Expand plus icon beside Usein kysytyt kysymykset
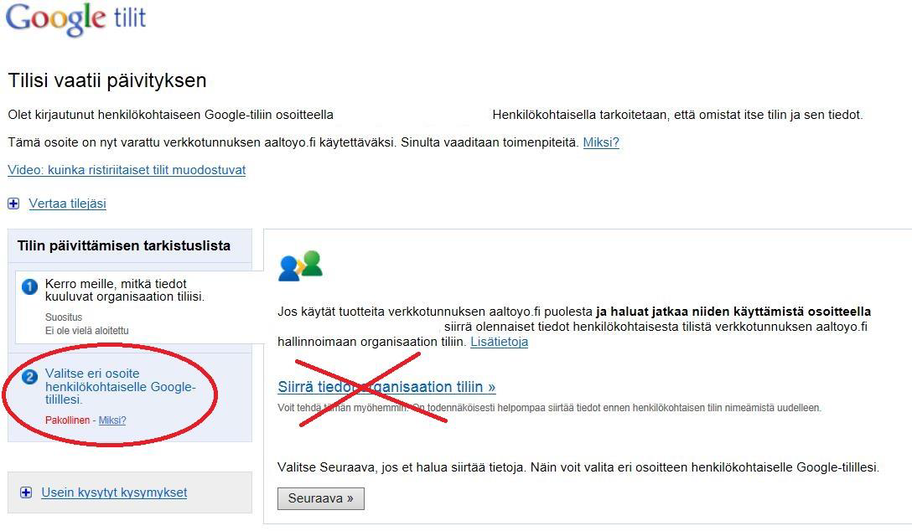Screen dimensions: 912x531 [x=26, y=493]
